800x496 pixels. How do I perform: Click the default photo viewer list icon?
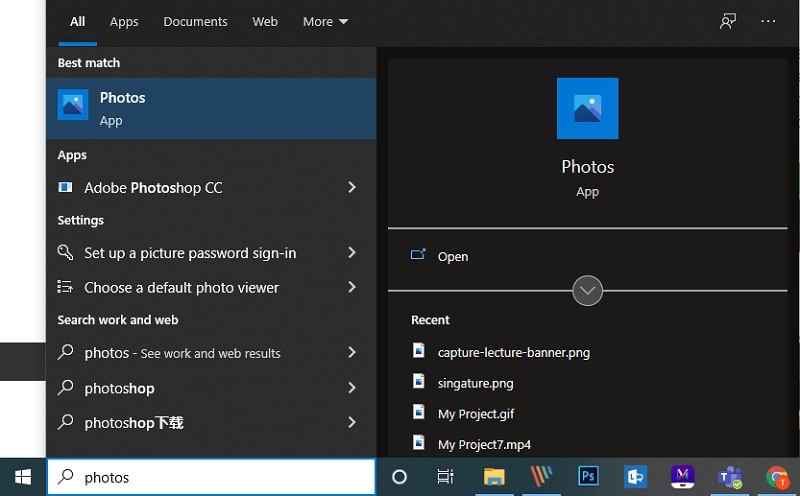pos(65,287)
